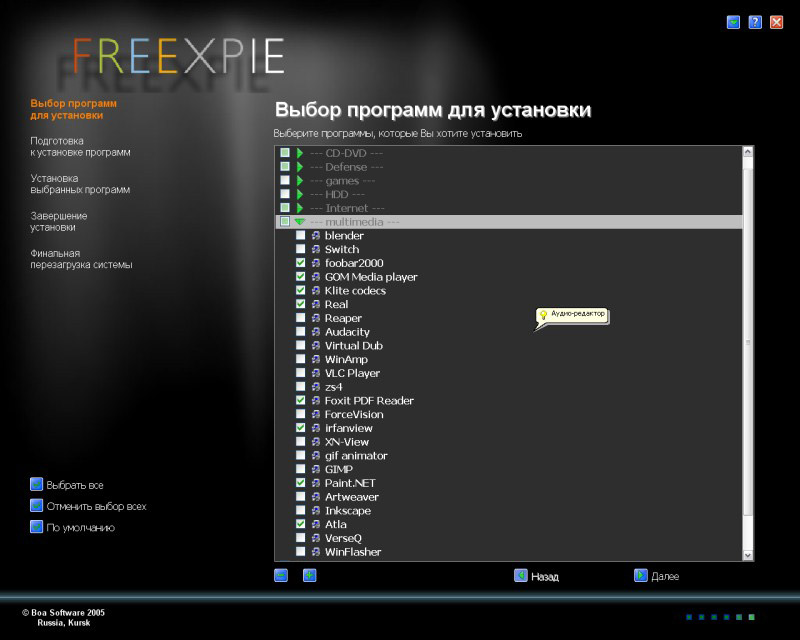Select the WinFlasher row text
Viewport: 800px width, 640px height.
[x=353, y=552]
